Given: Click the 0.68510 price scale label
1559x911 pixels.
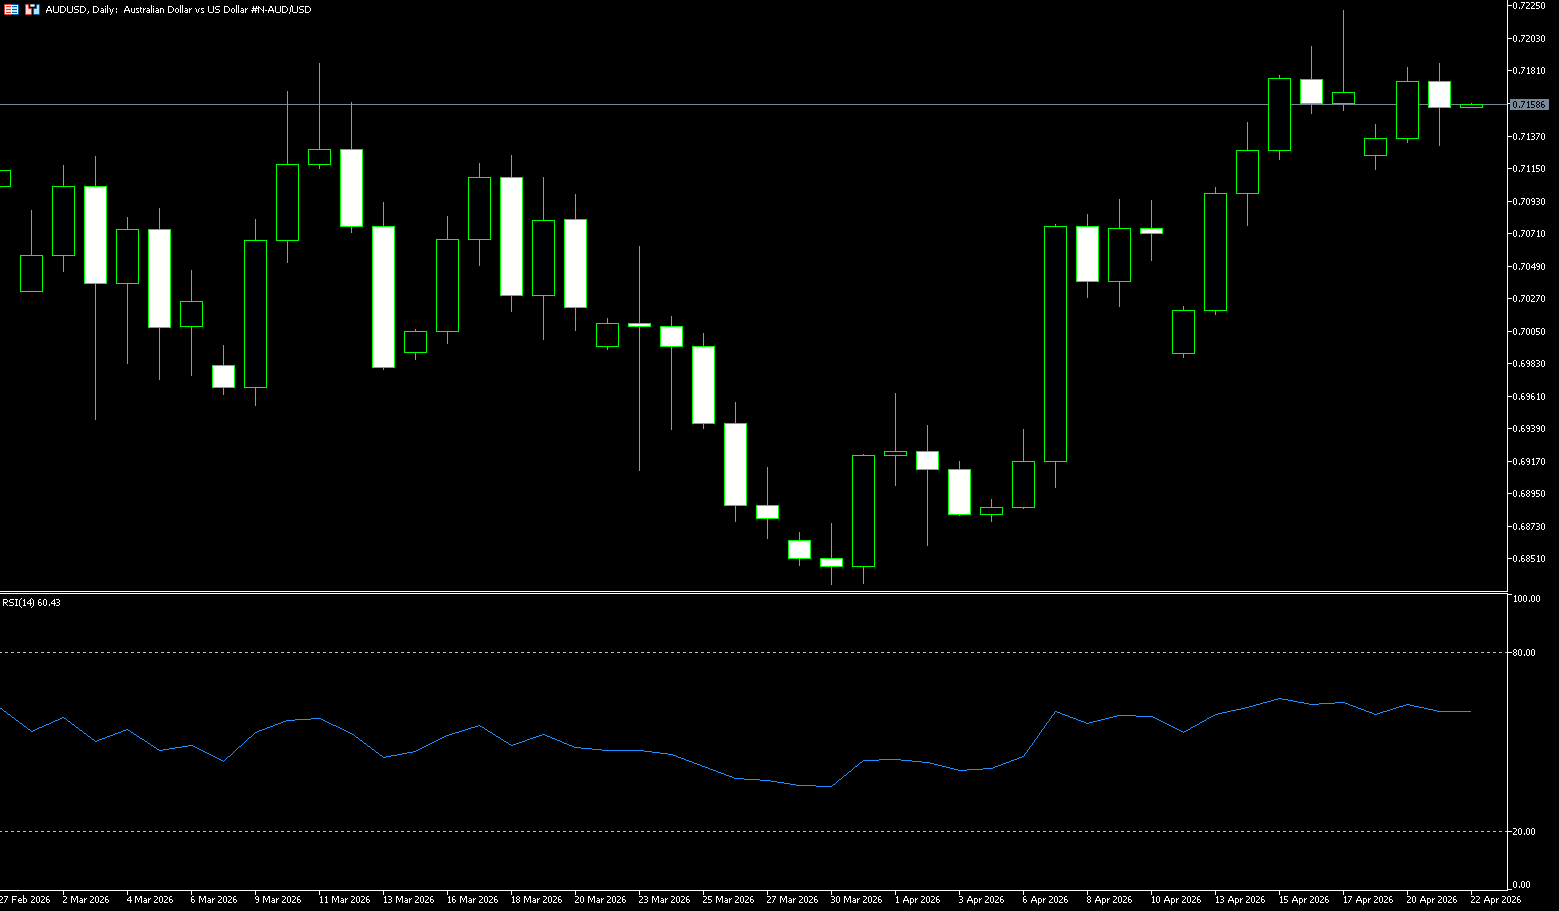Looking at the screenshot, I should point(1529,559).
